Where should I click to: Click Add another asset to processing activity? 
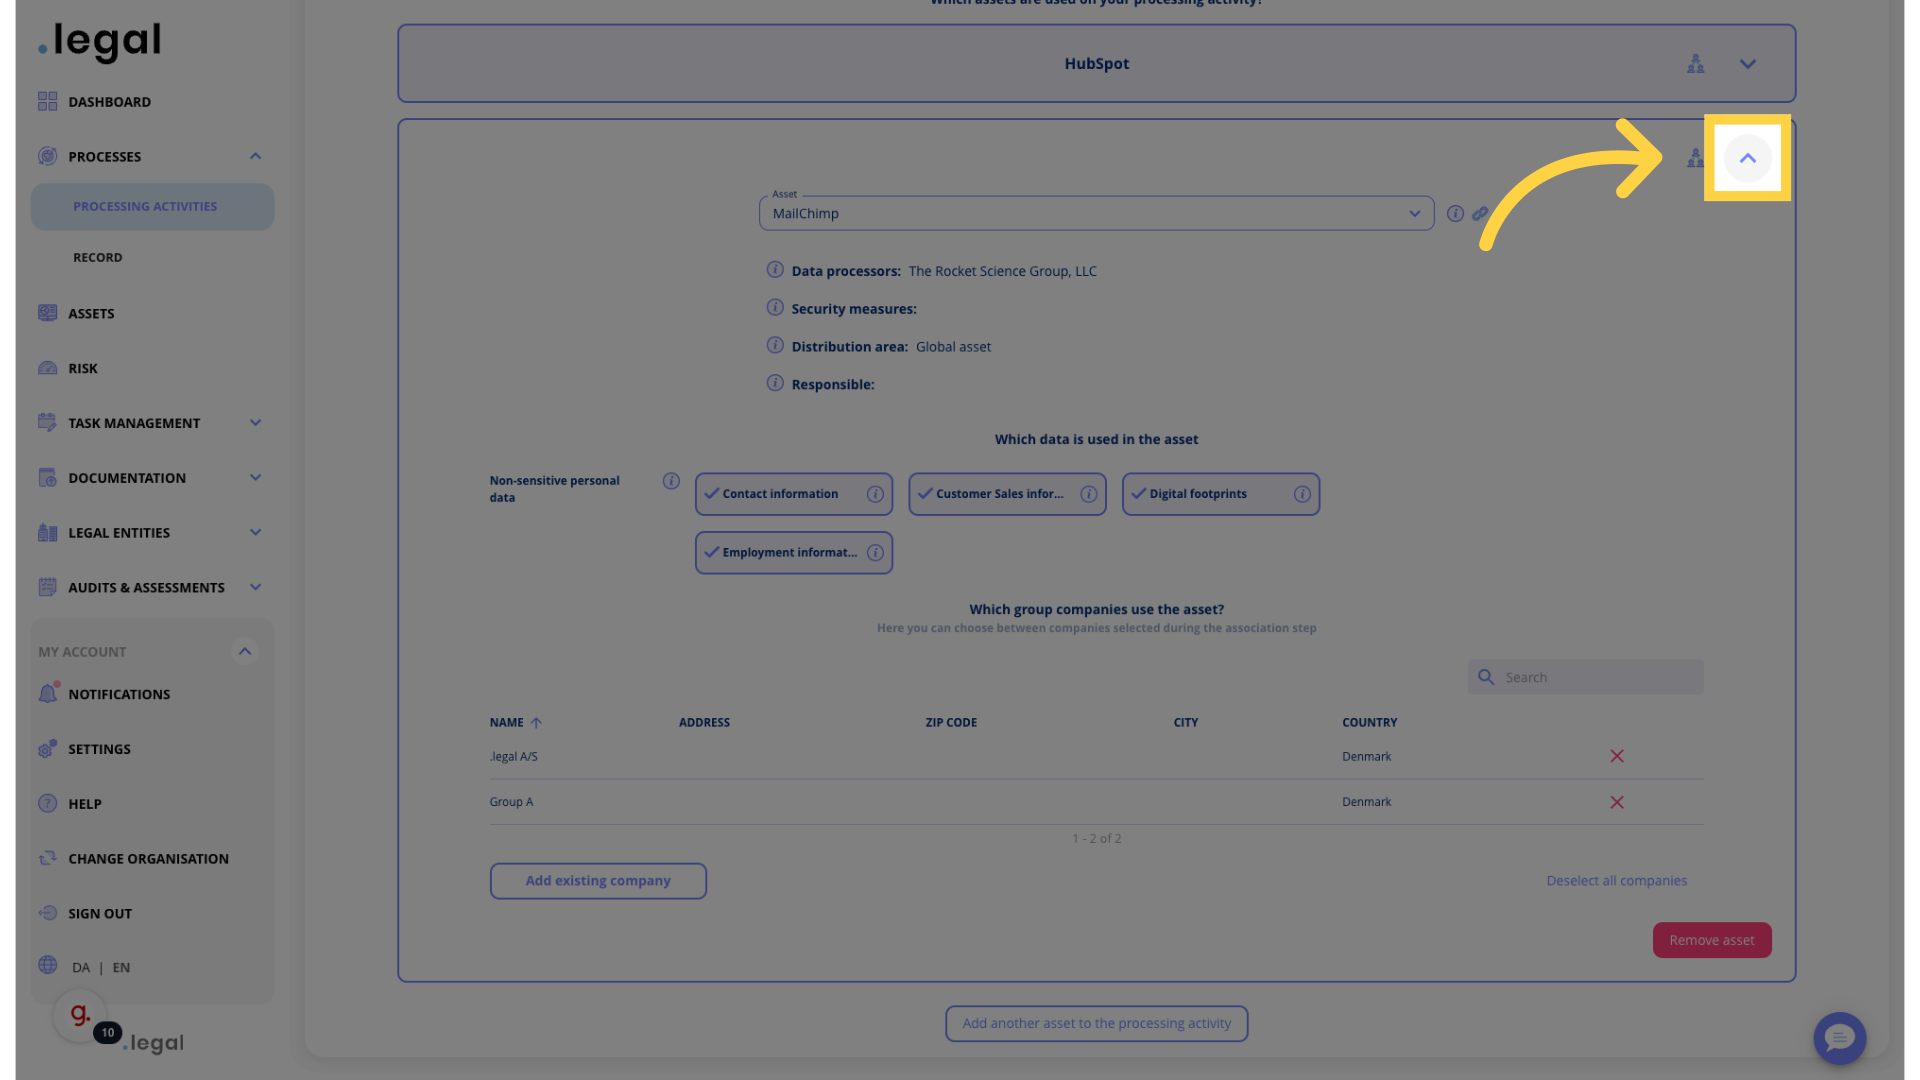click(1096, 1023)
